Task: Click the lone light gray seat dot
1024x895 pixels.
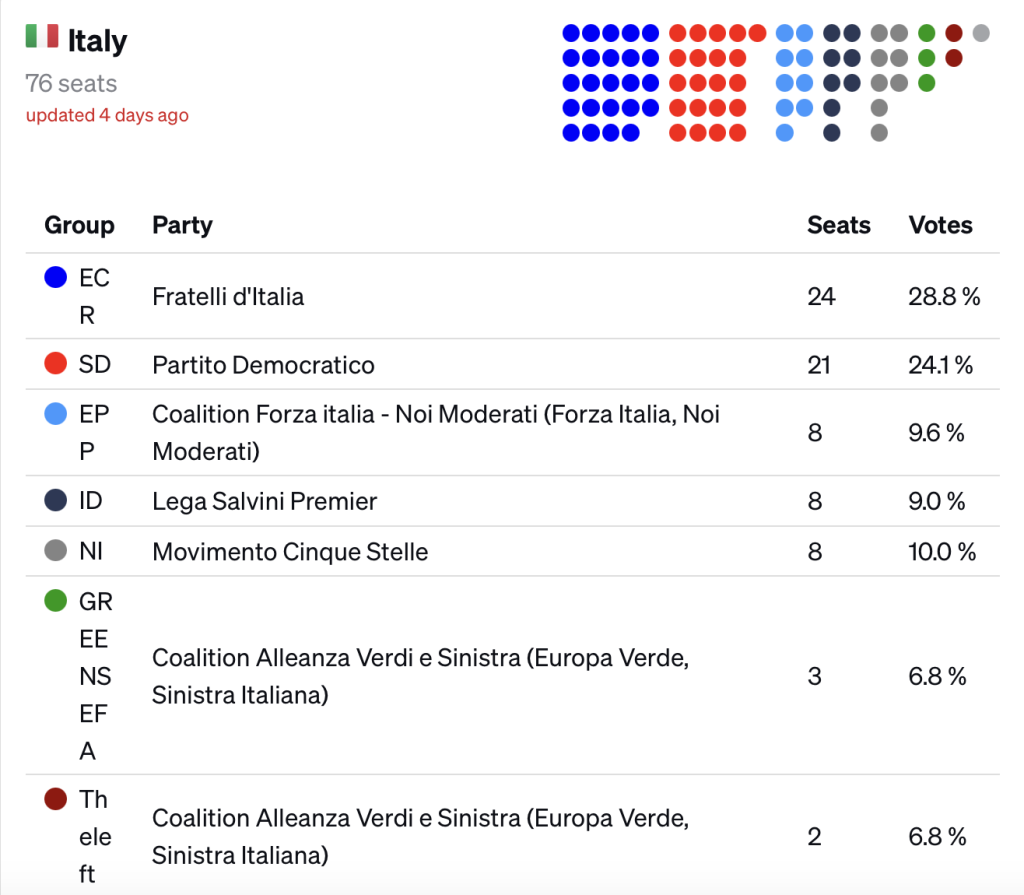Action: pyautogui.click(x=981, y=33)
